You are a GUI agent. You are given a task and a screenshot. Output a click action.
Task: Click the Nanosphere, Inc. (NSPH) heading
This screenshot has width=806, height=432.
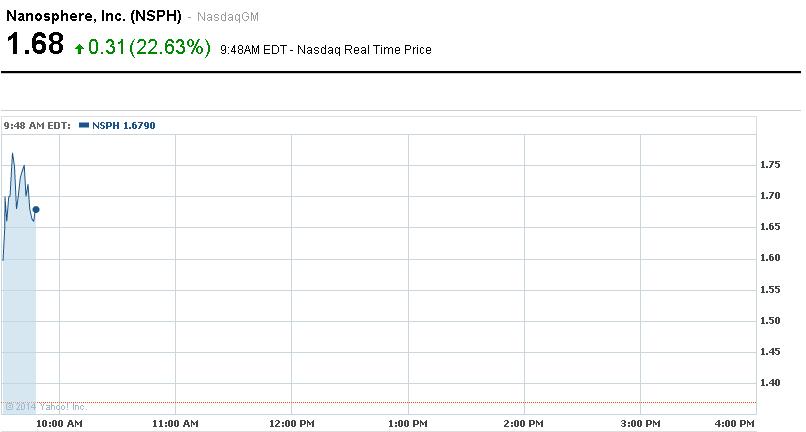click(94, 17)
